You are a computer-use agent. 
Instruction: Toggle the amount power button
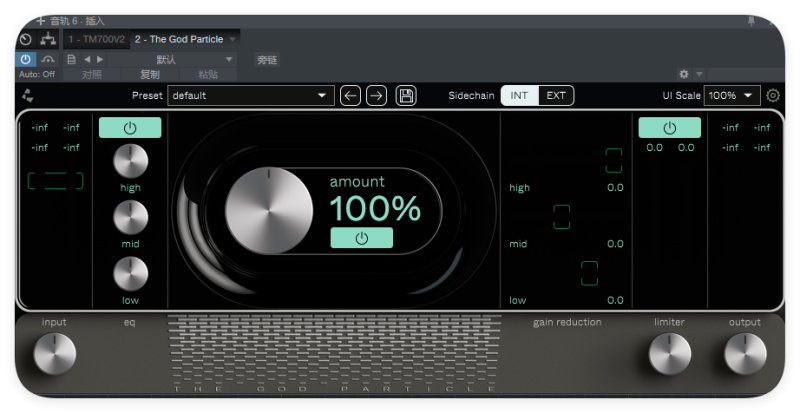pos(361,238)
